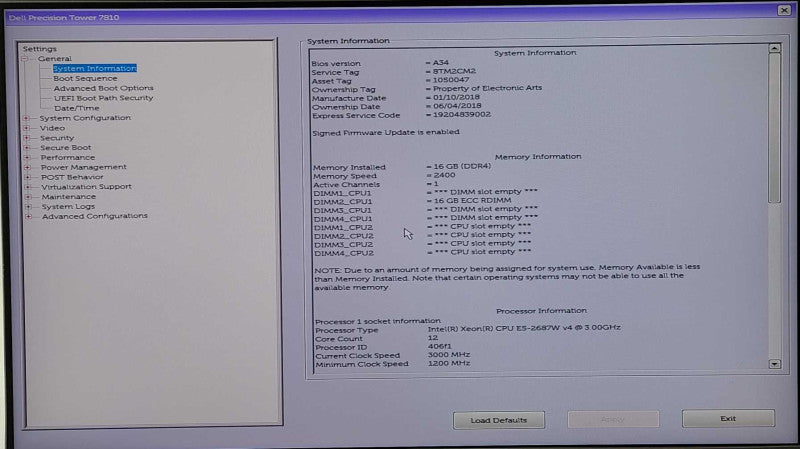Close the BIOS setup window
800x449 pixels.
tap(784, 10)
